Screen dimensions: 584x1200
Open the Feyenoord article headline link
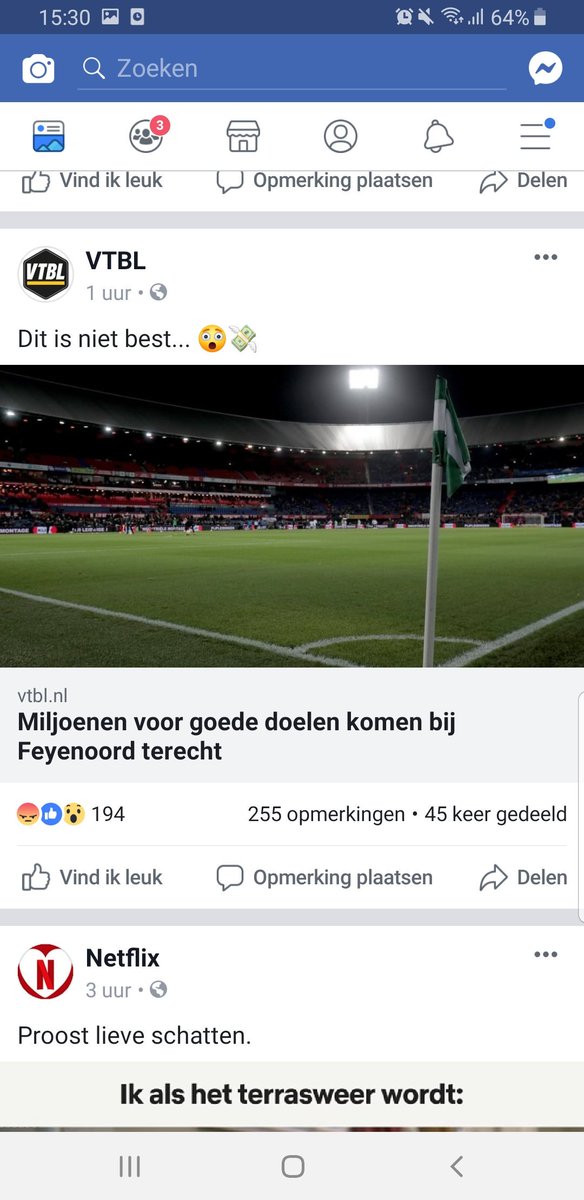coord(237,736)
